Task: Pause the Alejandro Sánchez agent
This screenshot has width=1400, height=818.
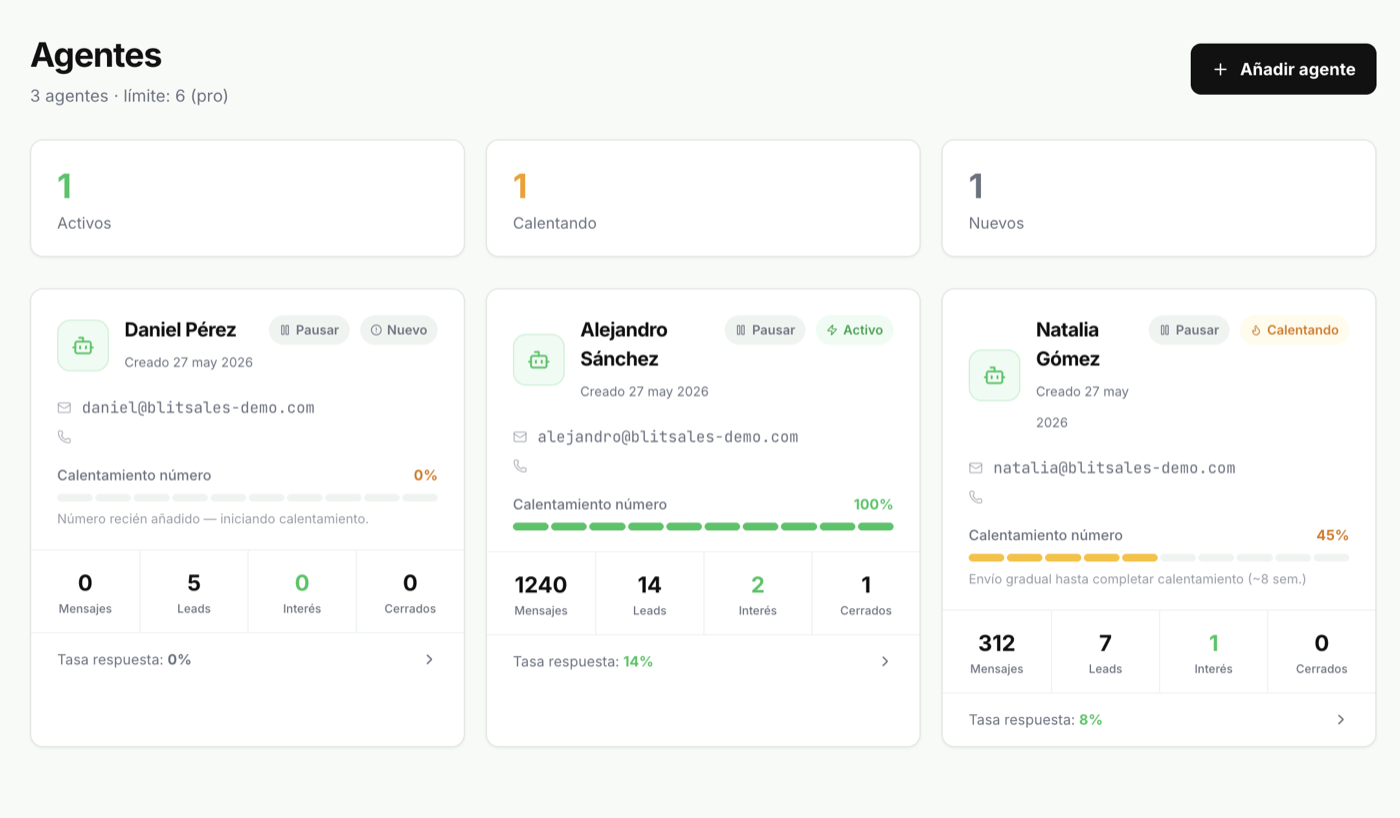Action: (x=765, y=330)
